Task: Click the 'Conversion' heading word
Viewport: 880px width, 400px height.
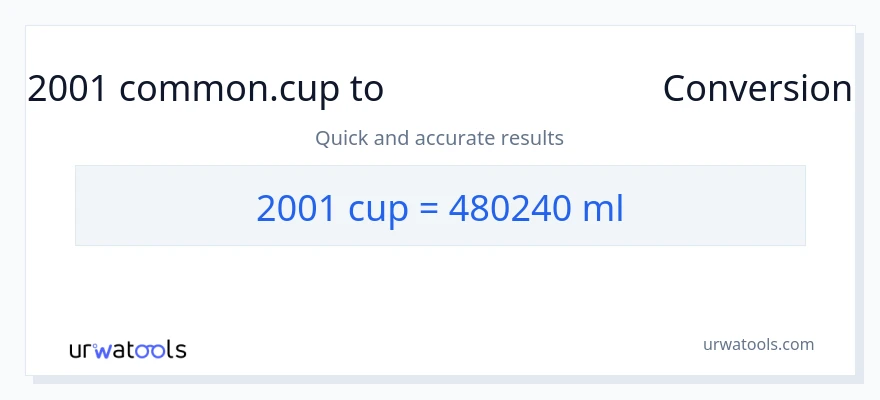Action: [757, 89]
